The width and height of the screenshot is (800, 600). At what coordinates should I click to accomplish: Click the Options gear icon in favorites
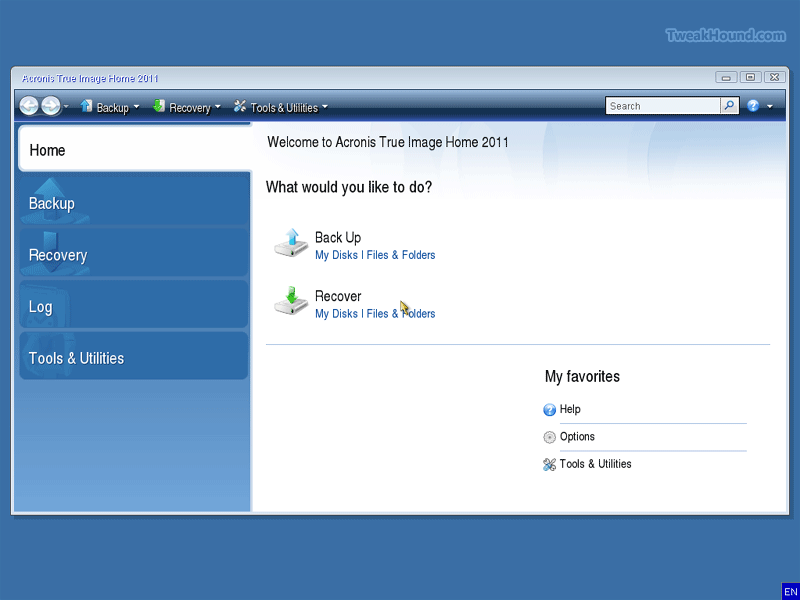pos(549,437)
